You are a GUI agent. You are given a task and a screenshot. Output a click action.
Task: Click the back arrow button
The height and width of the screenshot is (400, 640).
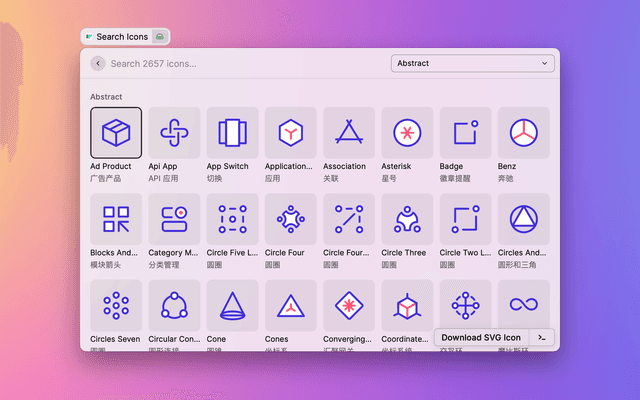click(x=98, y=63)
